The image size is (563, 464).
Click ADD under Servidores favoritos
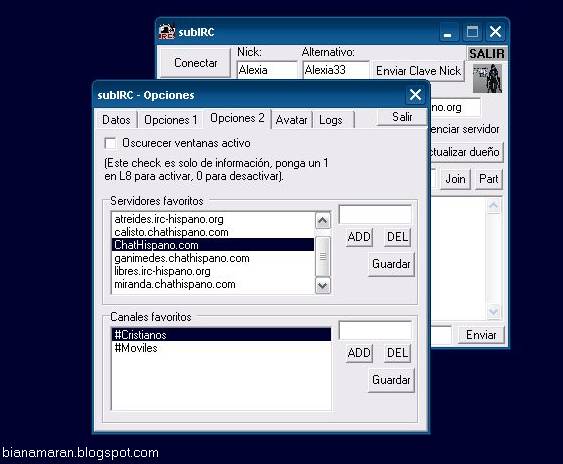pos(359,237)
